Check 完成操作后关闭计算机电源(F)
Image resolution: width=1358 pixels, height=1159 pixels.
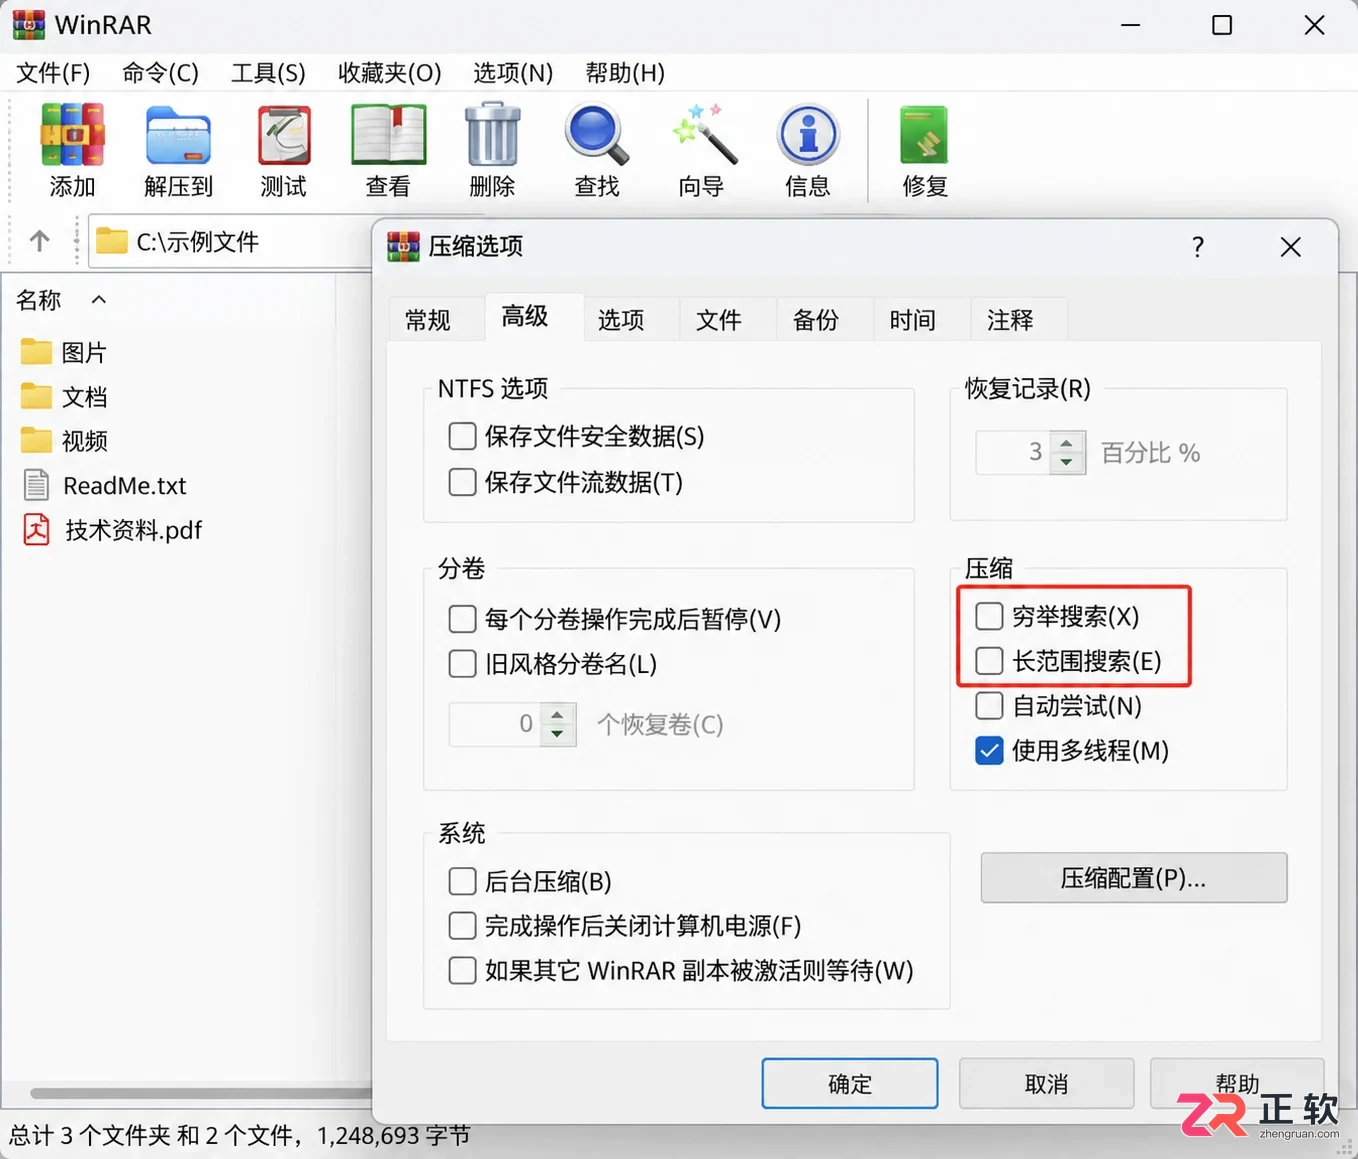coord(462,926)
